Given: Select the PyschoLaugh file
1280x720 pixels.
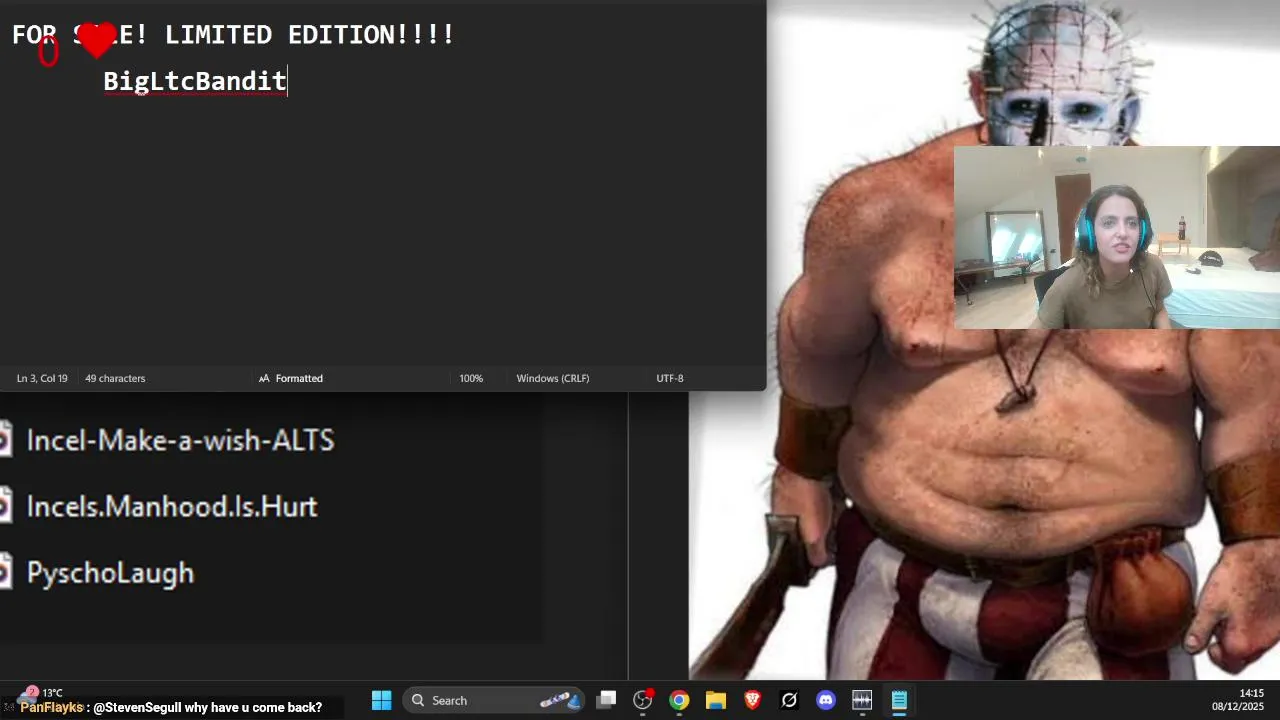Looking at the screenshot, I should pyautogui.click(x=110, y=573).
